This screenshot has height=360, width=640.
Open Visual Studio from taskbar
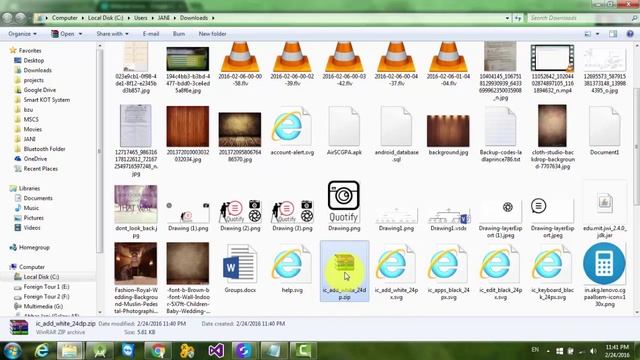coord(216,351)
